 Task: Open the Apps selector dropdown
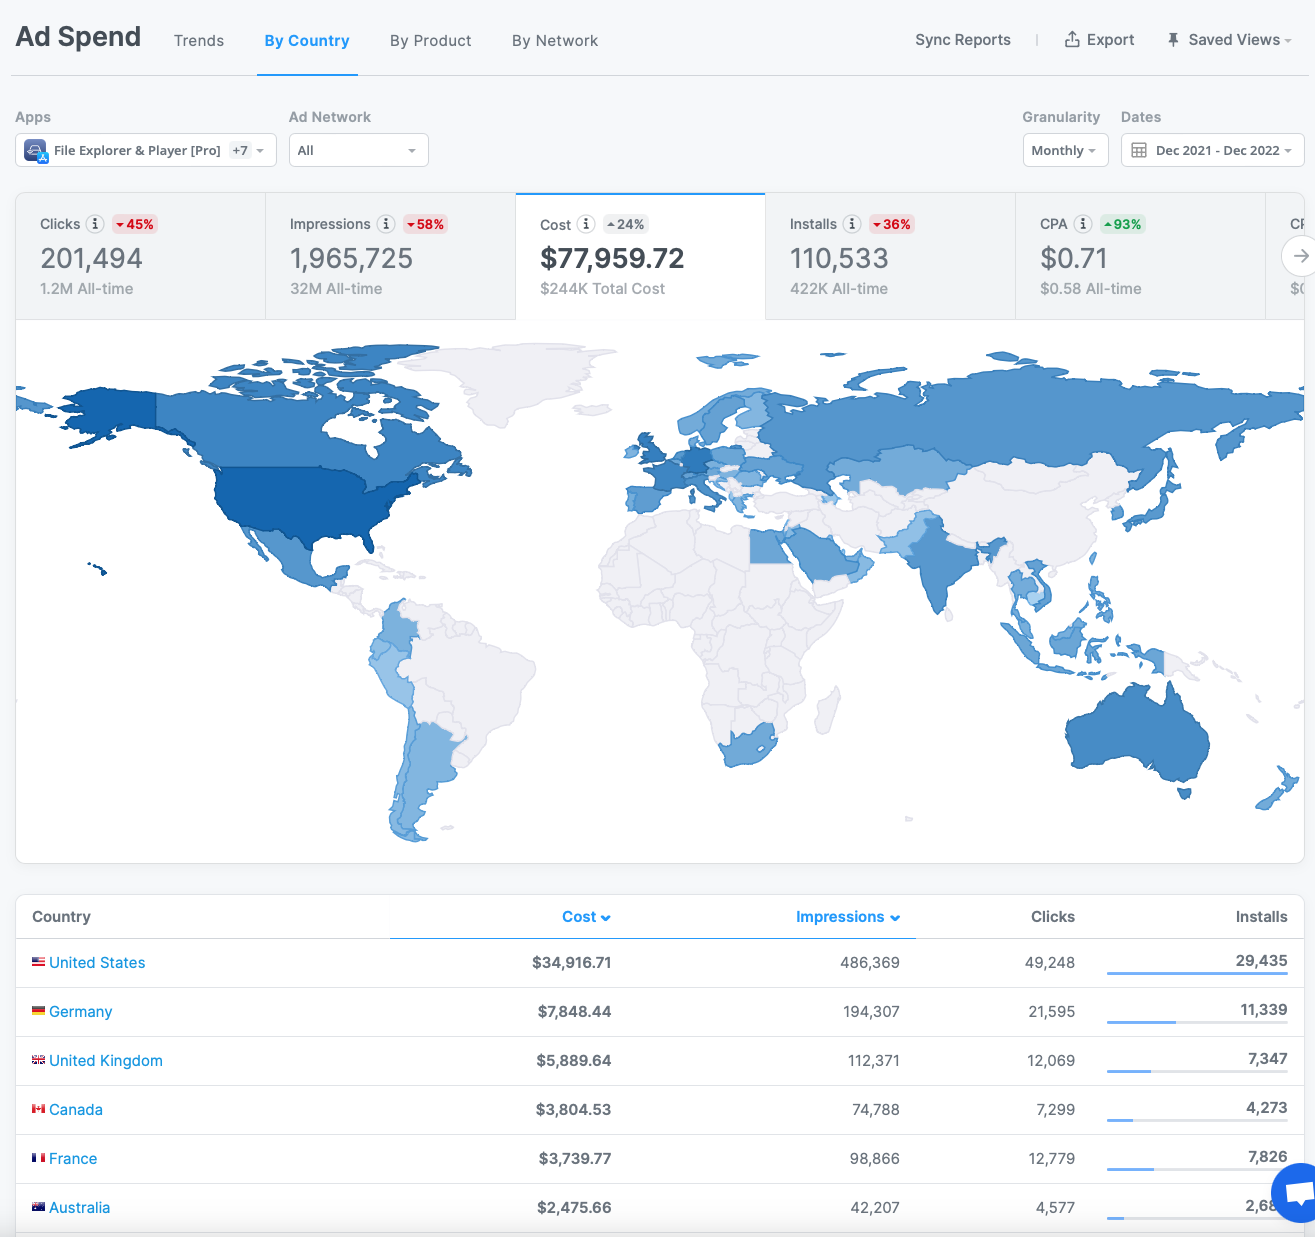(x=146, y=150)
